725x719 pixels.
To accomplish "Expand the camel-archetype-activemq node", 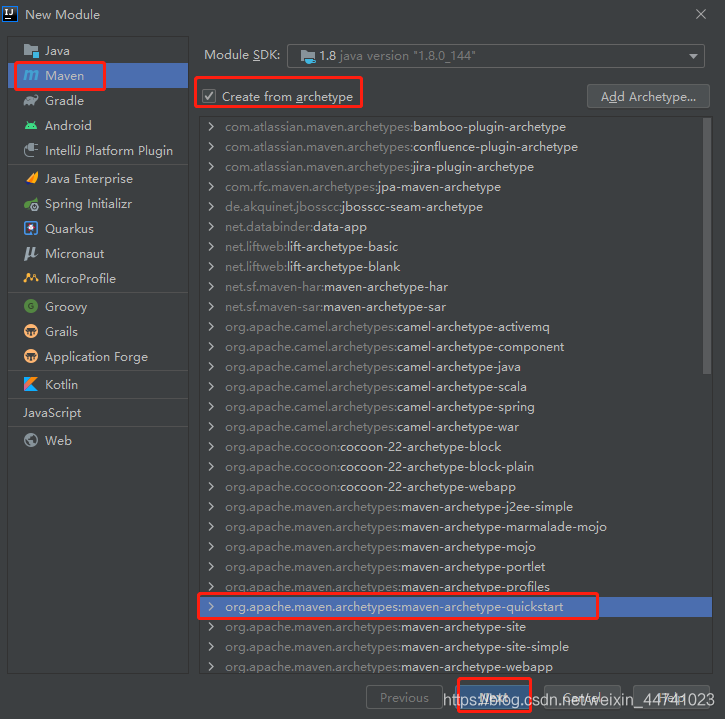I will click(211, 326).
